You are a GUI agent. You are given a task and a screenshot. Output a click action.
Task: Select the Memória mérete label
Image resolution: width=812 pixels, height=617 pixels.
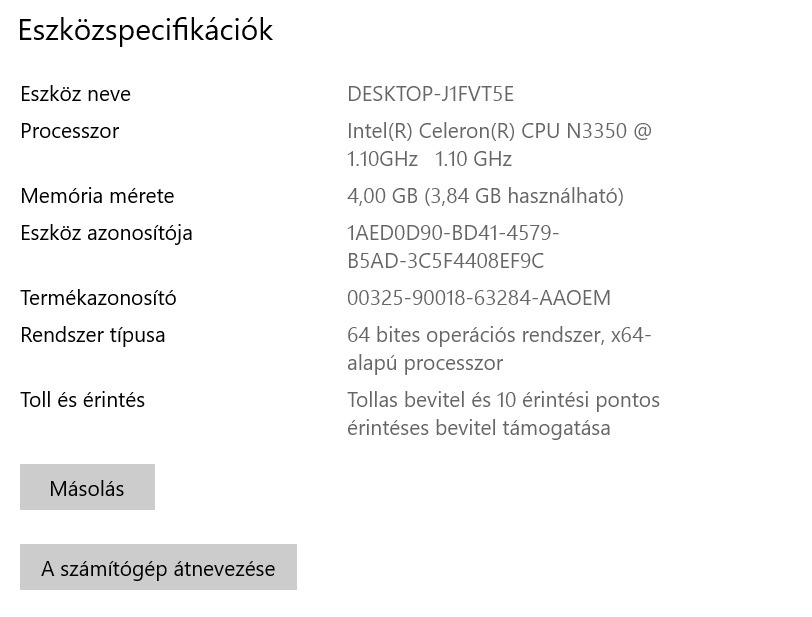point(97,196)
